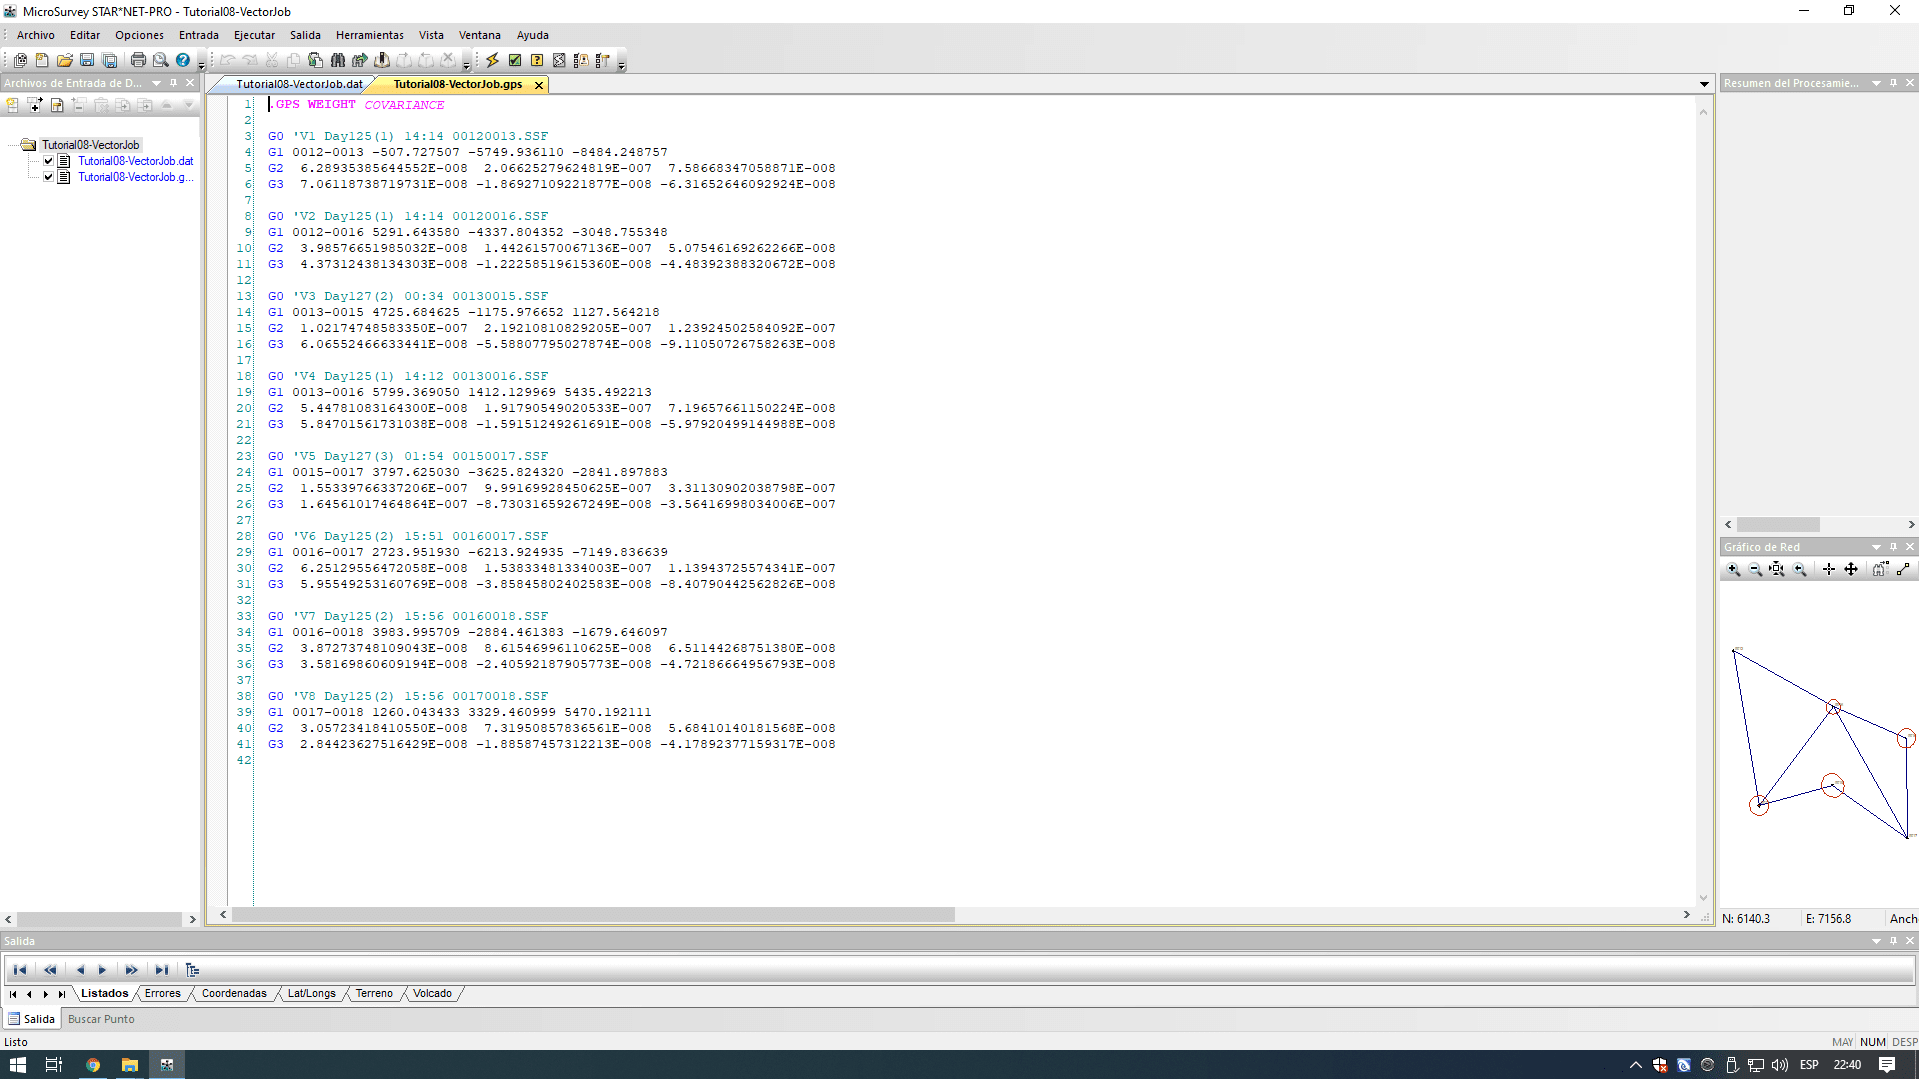Uncheck the Tutorial08-VectorJob.dat file checkbox
1919x1079 pixels.
48,161
